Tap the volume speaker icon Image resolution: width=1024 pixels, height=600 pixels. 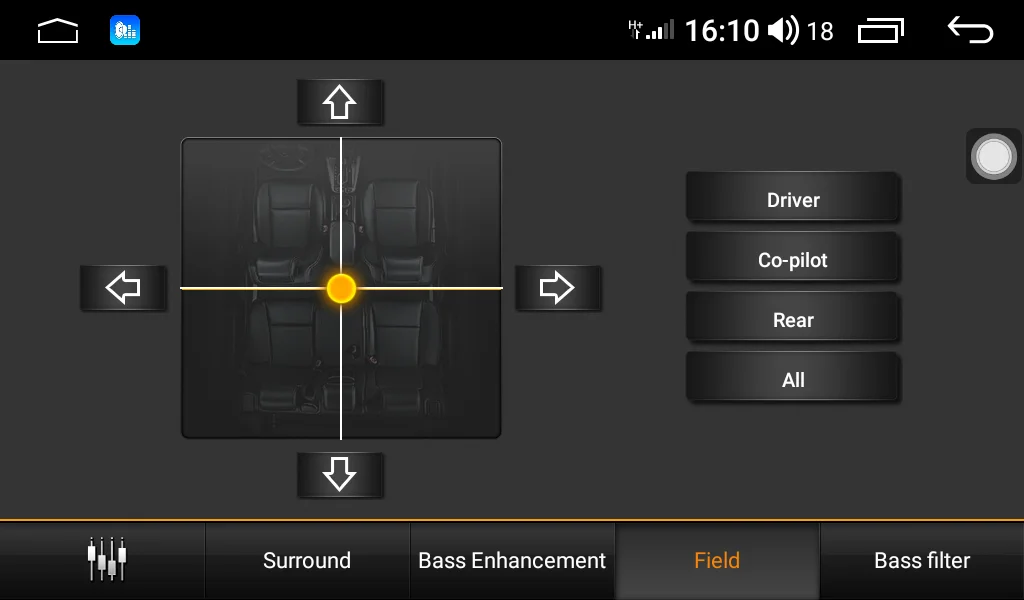point(782,31)
